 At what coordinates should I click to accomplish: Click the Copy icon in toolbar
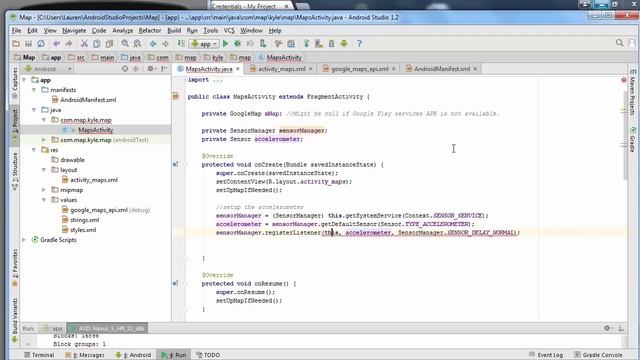pyautogui.click(x=97, y=44)
